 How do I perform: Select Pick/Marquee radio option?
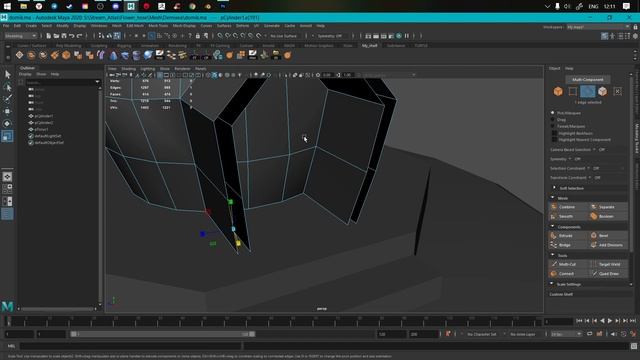click(x=553, y=113)
